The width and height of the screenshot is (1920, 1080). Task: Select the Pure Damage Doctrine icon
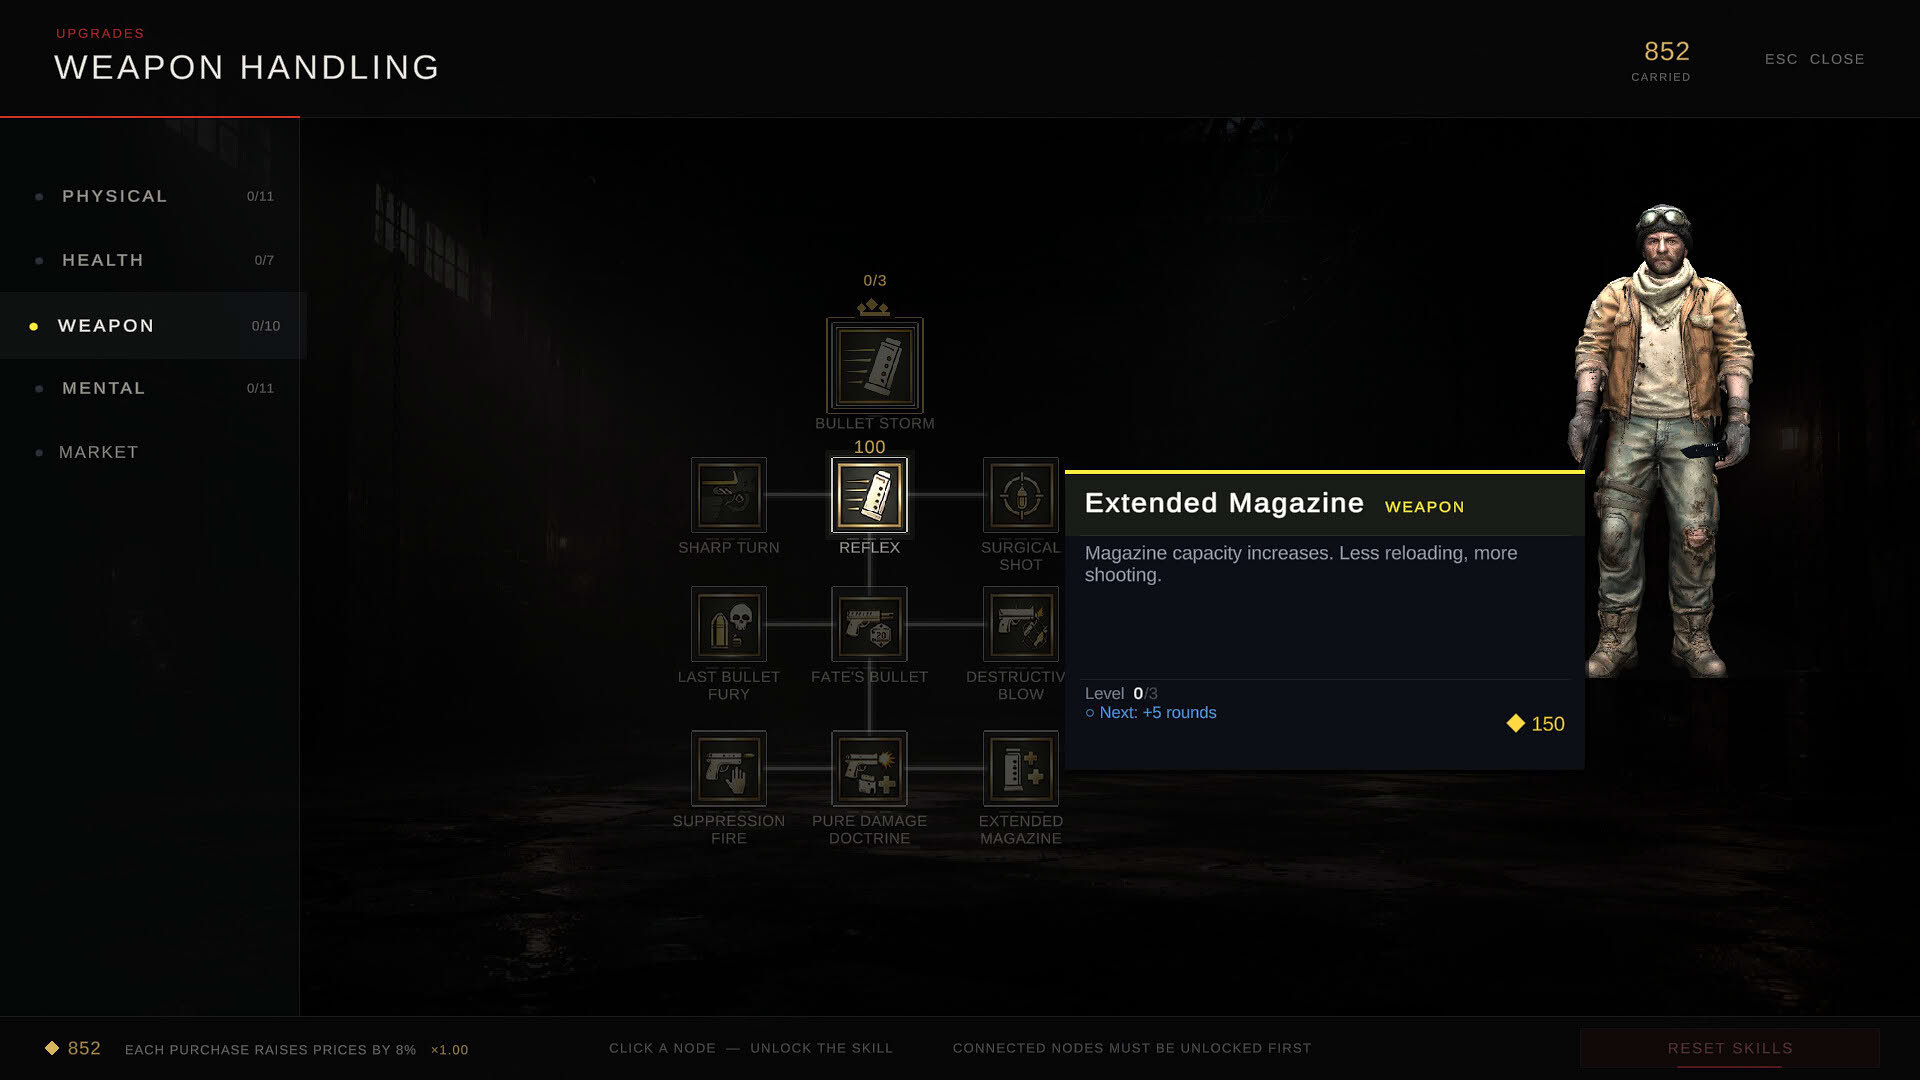[x=869, y=768]
